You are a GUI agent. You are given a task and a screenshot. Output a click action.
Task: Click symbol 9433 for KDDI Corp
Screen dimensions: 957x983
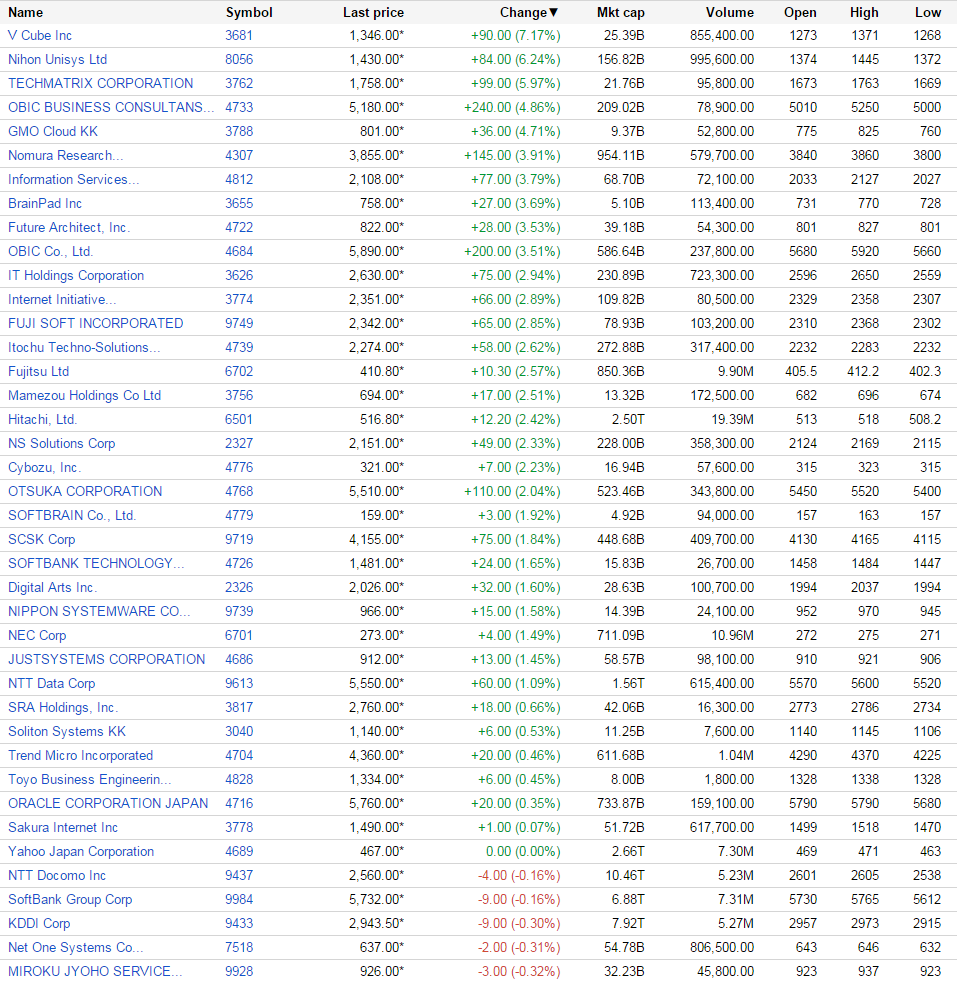[x=239, y=923]
